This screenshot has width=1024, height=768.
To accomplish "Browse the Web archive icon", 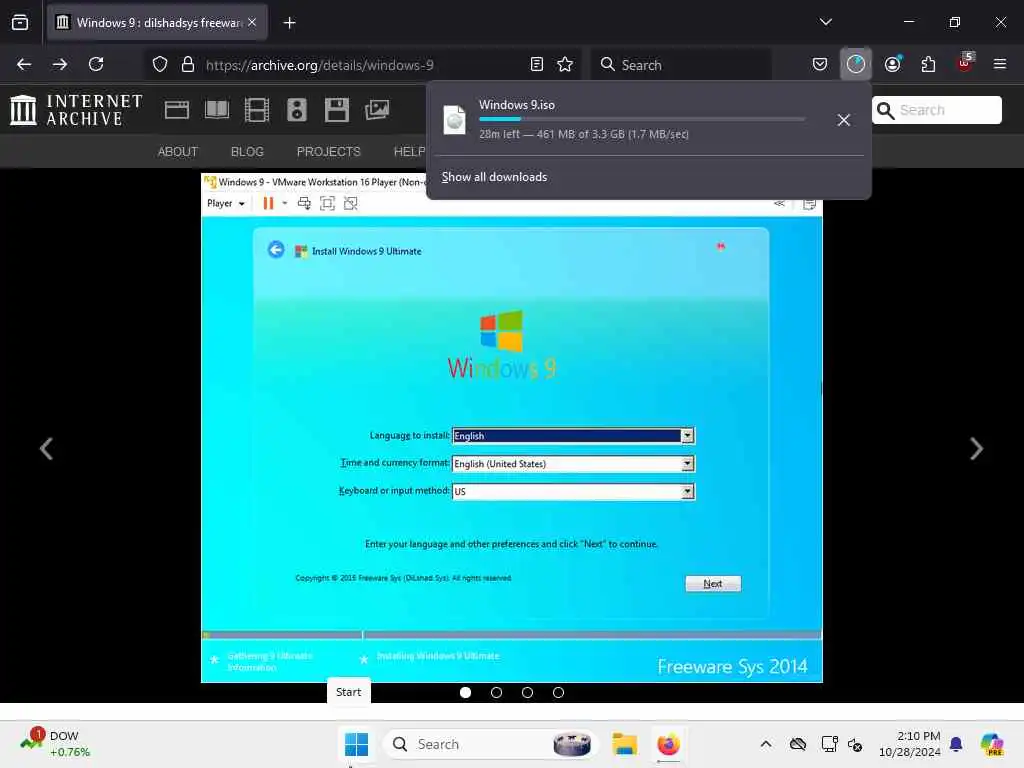I will tap(177, 110).
